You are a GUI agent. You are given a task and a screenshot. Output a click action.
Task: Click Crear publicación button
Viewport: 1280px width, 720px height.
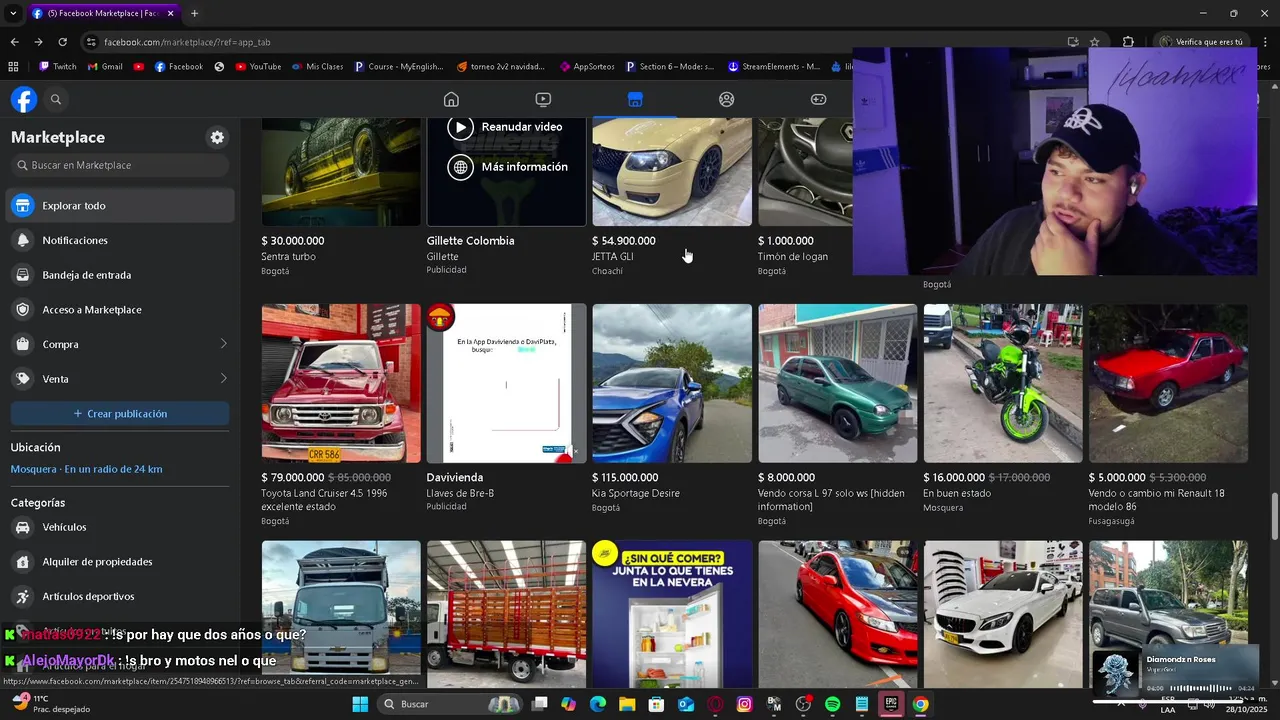[120, 414]
